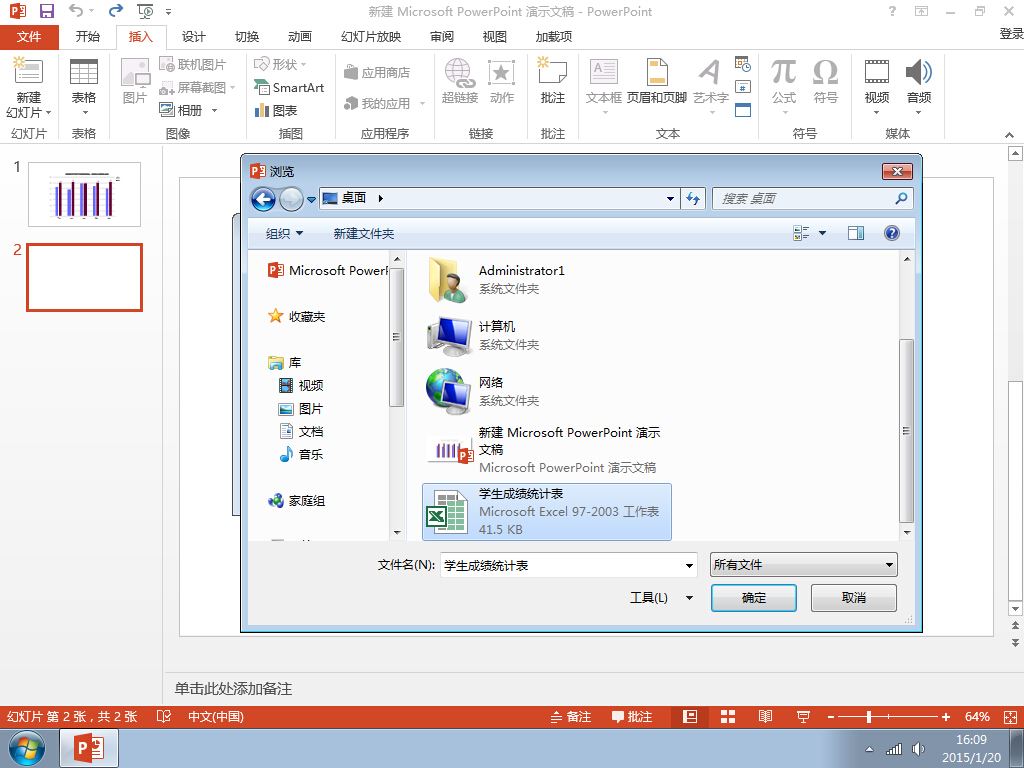Image resolution: width=1024 pixels, height=768 pixels.
Task: Select the 学生成绩统计表 Excel file
Action: (x=547, y=511)
